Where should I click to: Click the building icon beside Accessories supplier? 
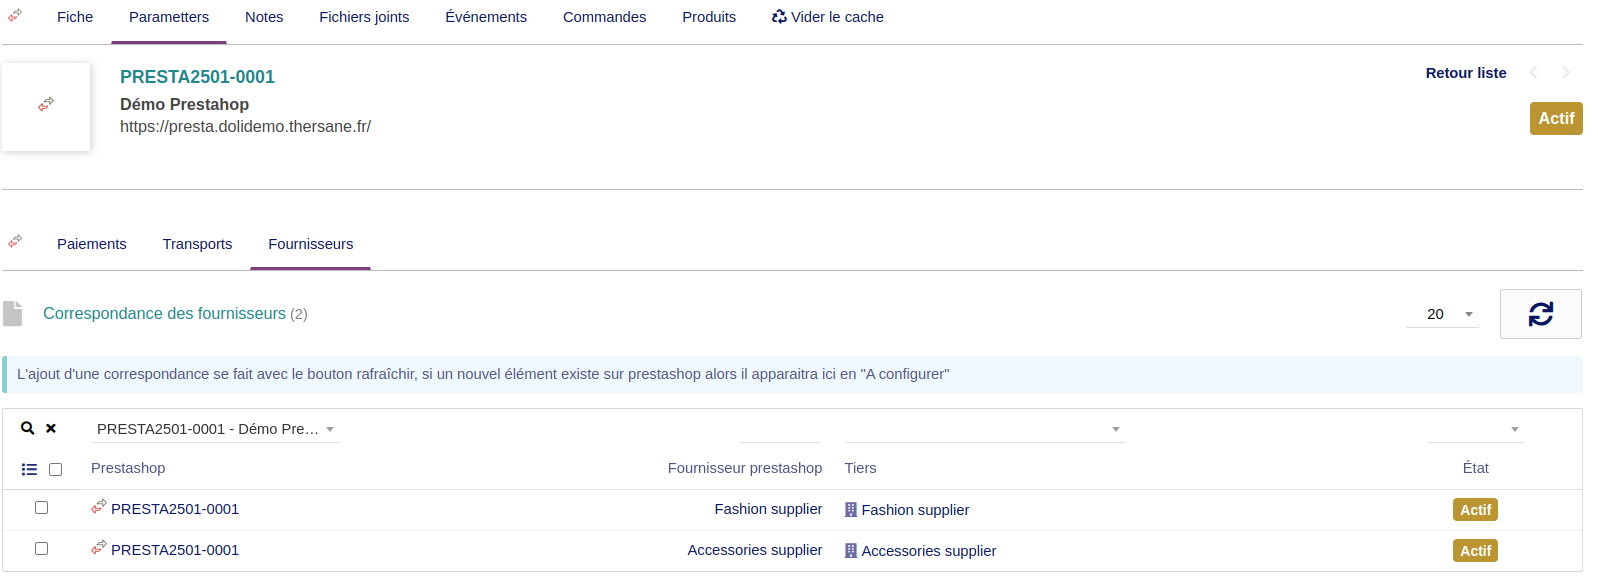pyautogui.click(x=851, y=551)
